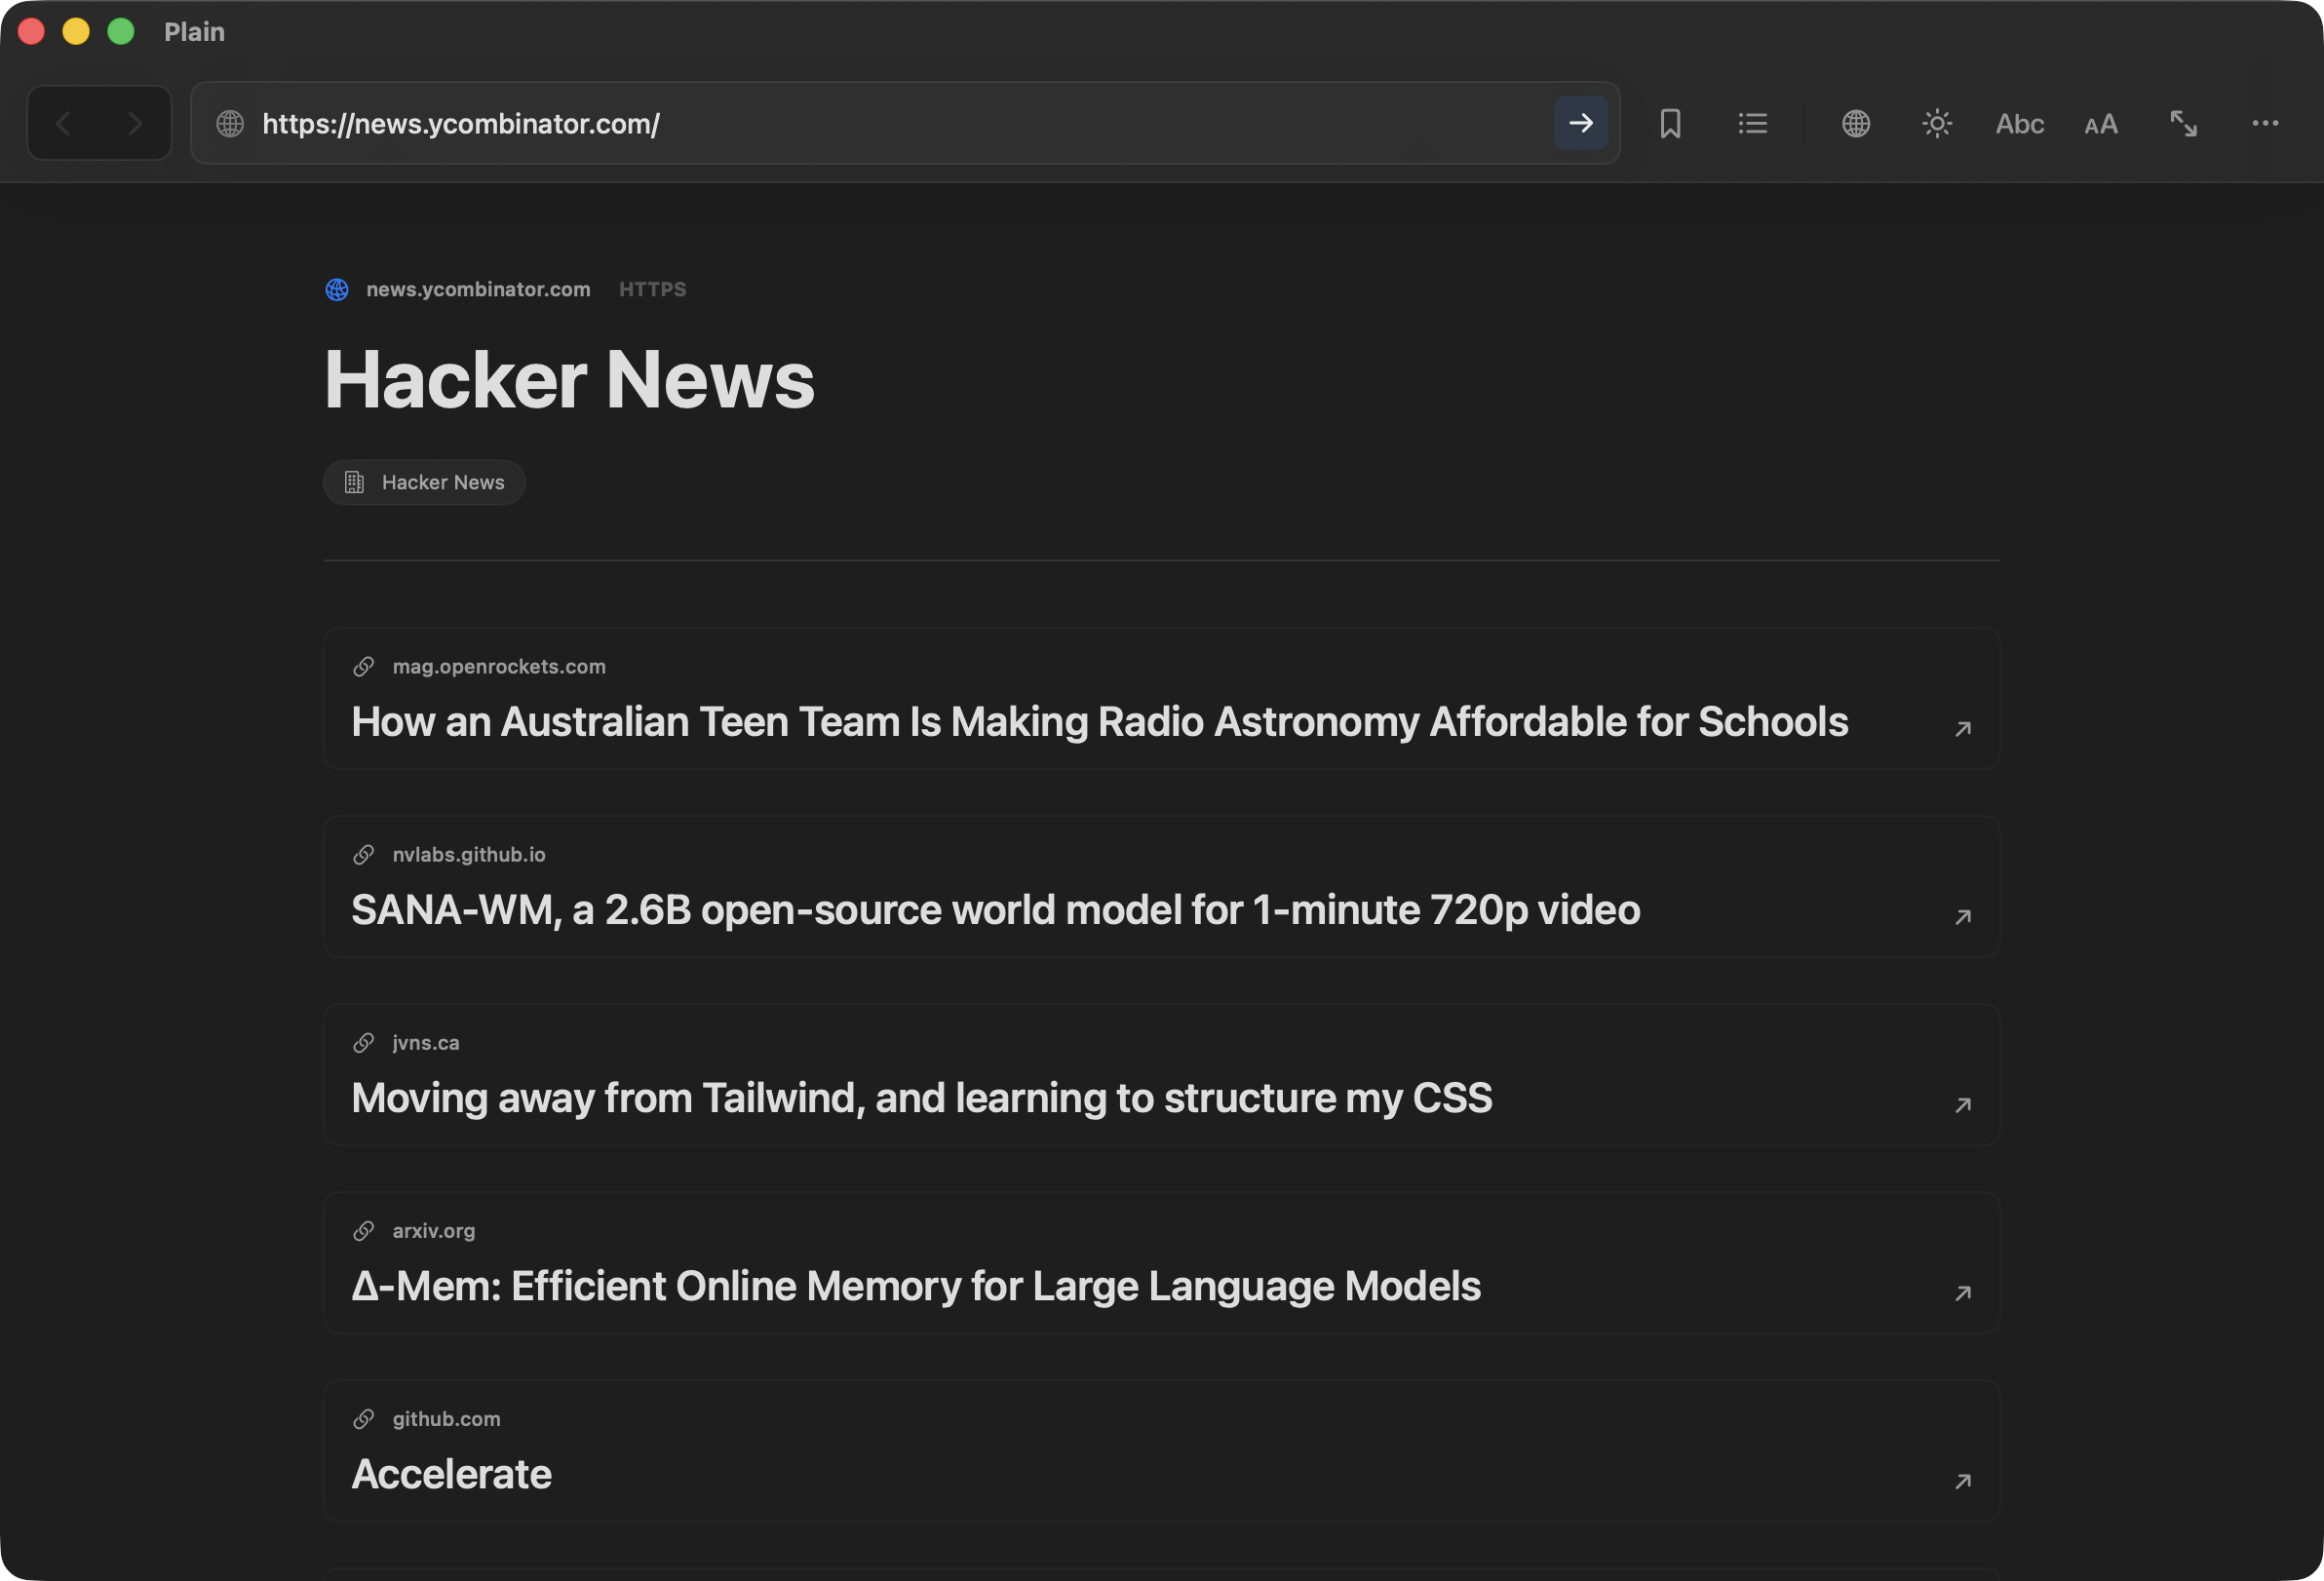
Task: Click the arrow icon on Δ-Mem card
Action: pyautogui.click(x=1962, y=1292)
